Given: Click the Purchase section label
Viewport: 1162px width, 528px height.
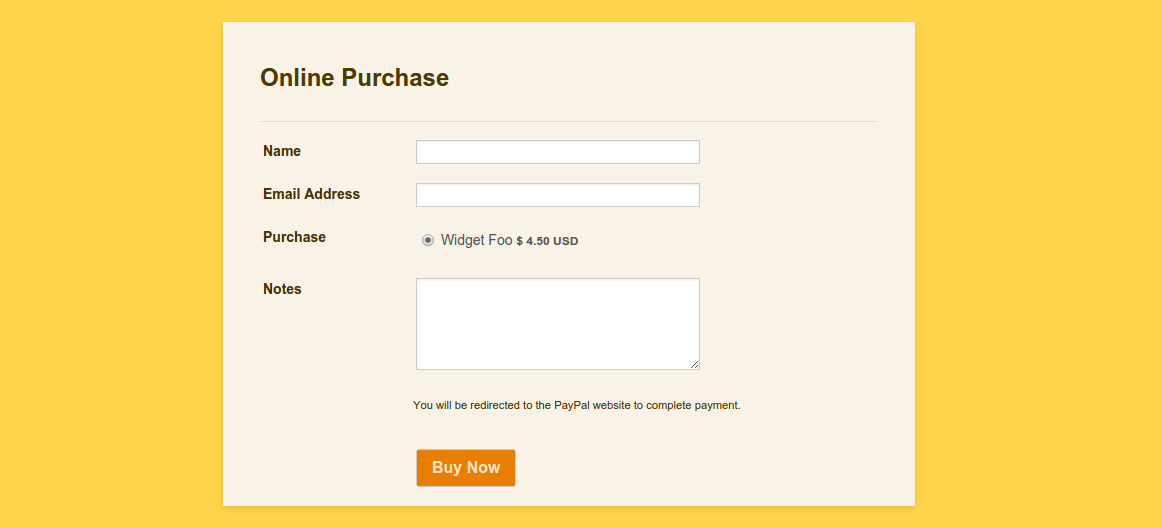Looking at the screenshot, I should [x=294, y=237].
